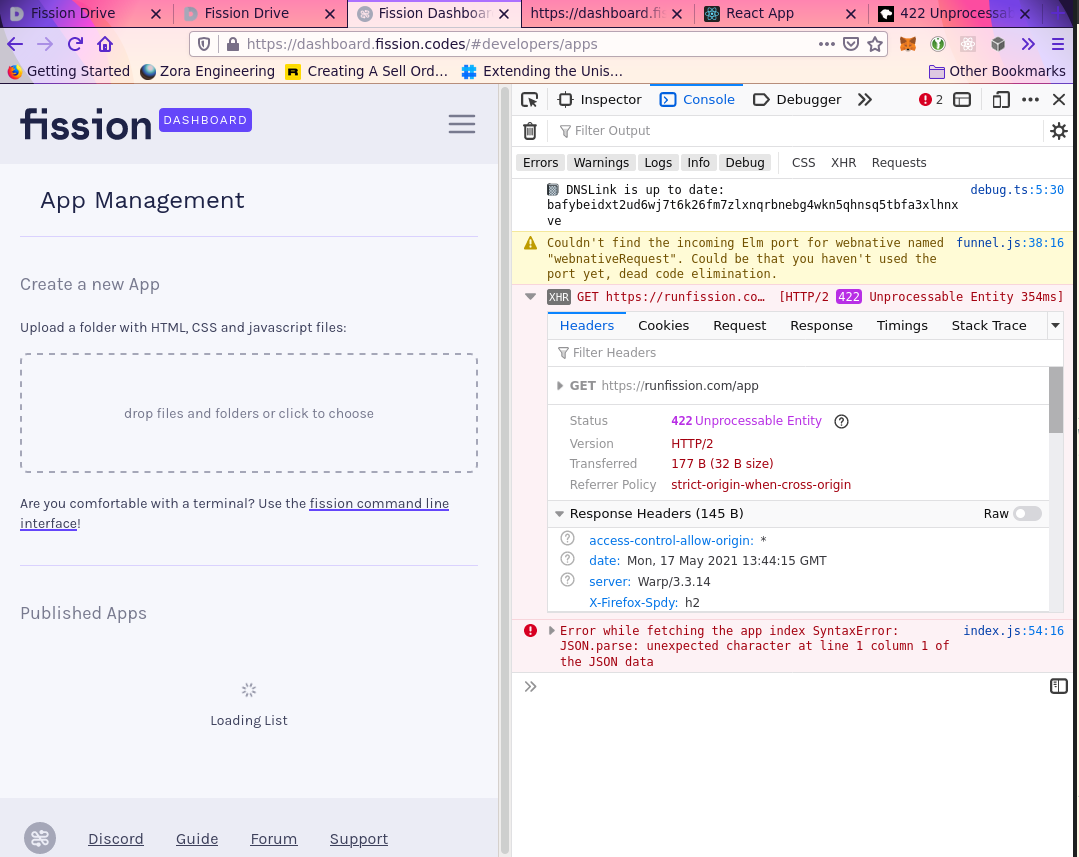Toggle the Warnings filter button
Screen dimensions: 1079x857
pos(601,162)
